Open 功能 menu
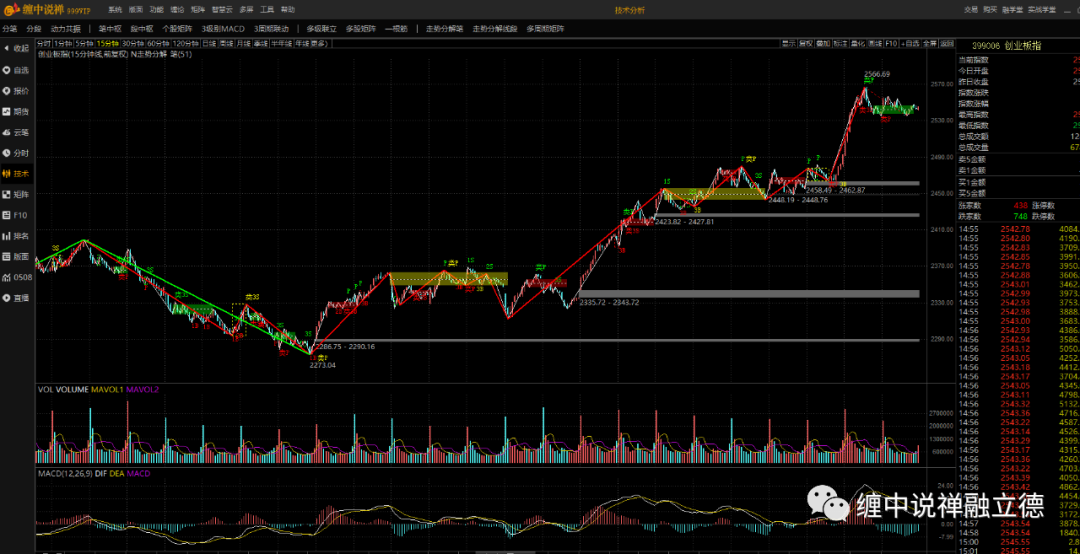The height and width of the screenshot is (554, 1080). (x=156, y=10)
